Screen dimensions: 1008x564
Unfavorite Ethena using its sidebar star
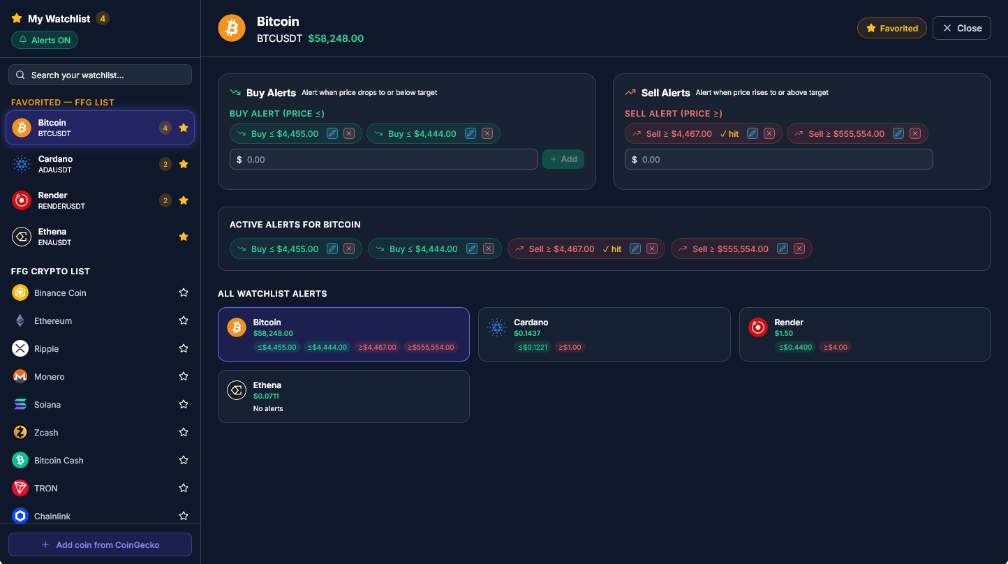(183, 237)
